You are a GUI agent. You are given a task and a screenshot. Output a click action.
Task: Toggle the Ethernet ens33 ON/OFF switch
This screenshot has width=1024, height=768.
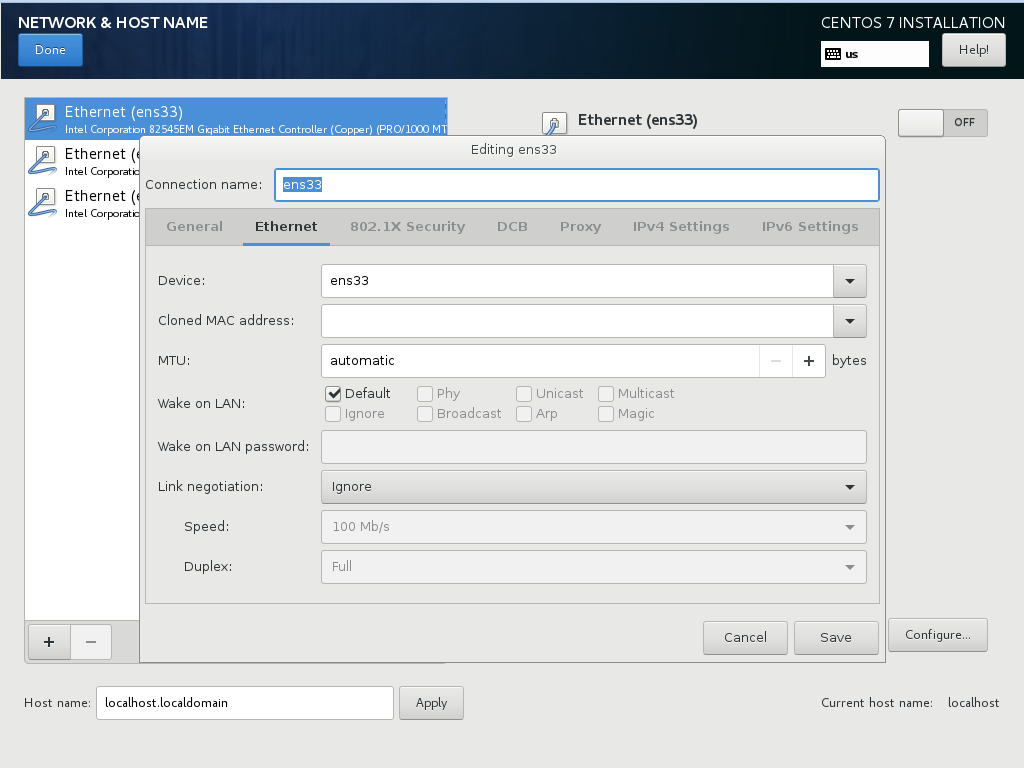coord(942,123)
